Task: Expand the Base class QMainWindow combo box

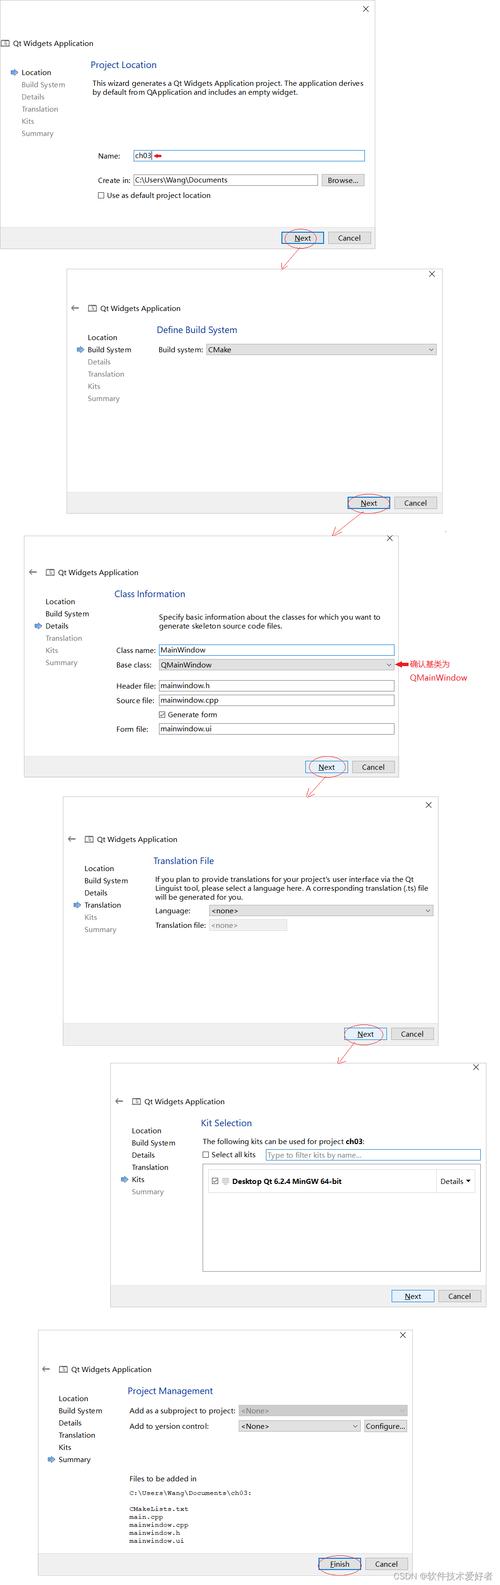Action: 276,665
